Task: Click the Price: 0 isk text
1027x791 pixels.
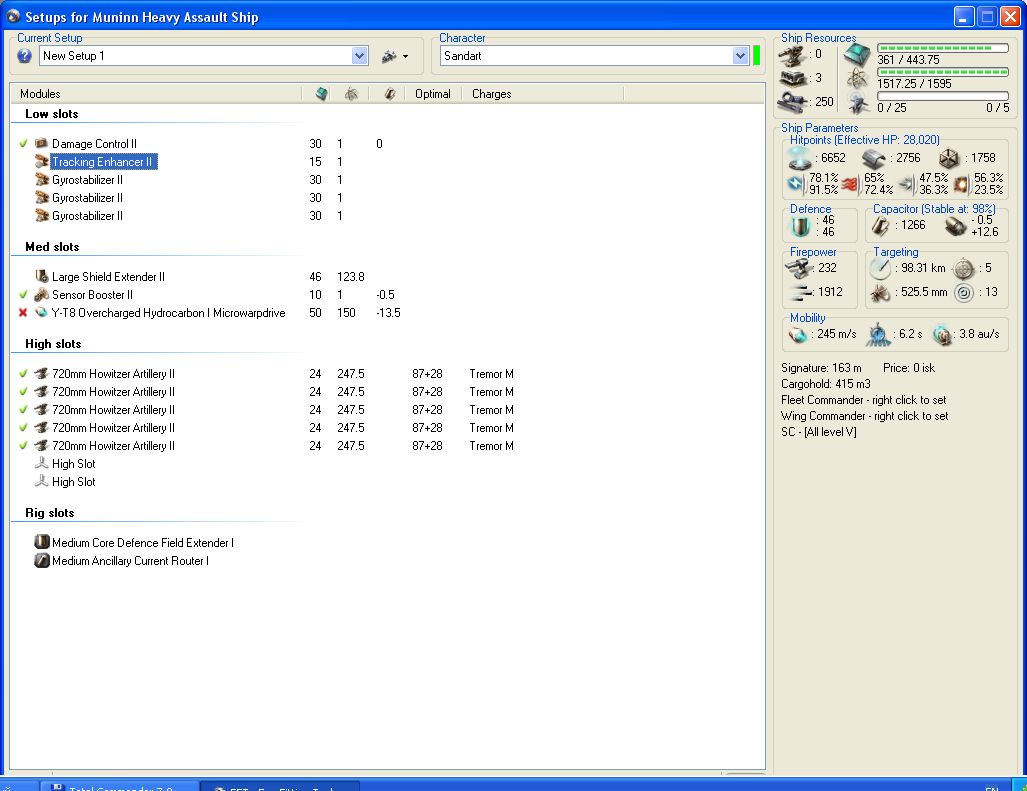Action: click(x=908, y=368)
